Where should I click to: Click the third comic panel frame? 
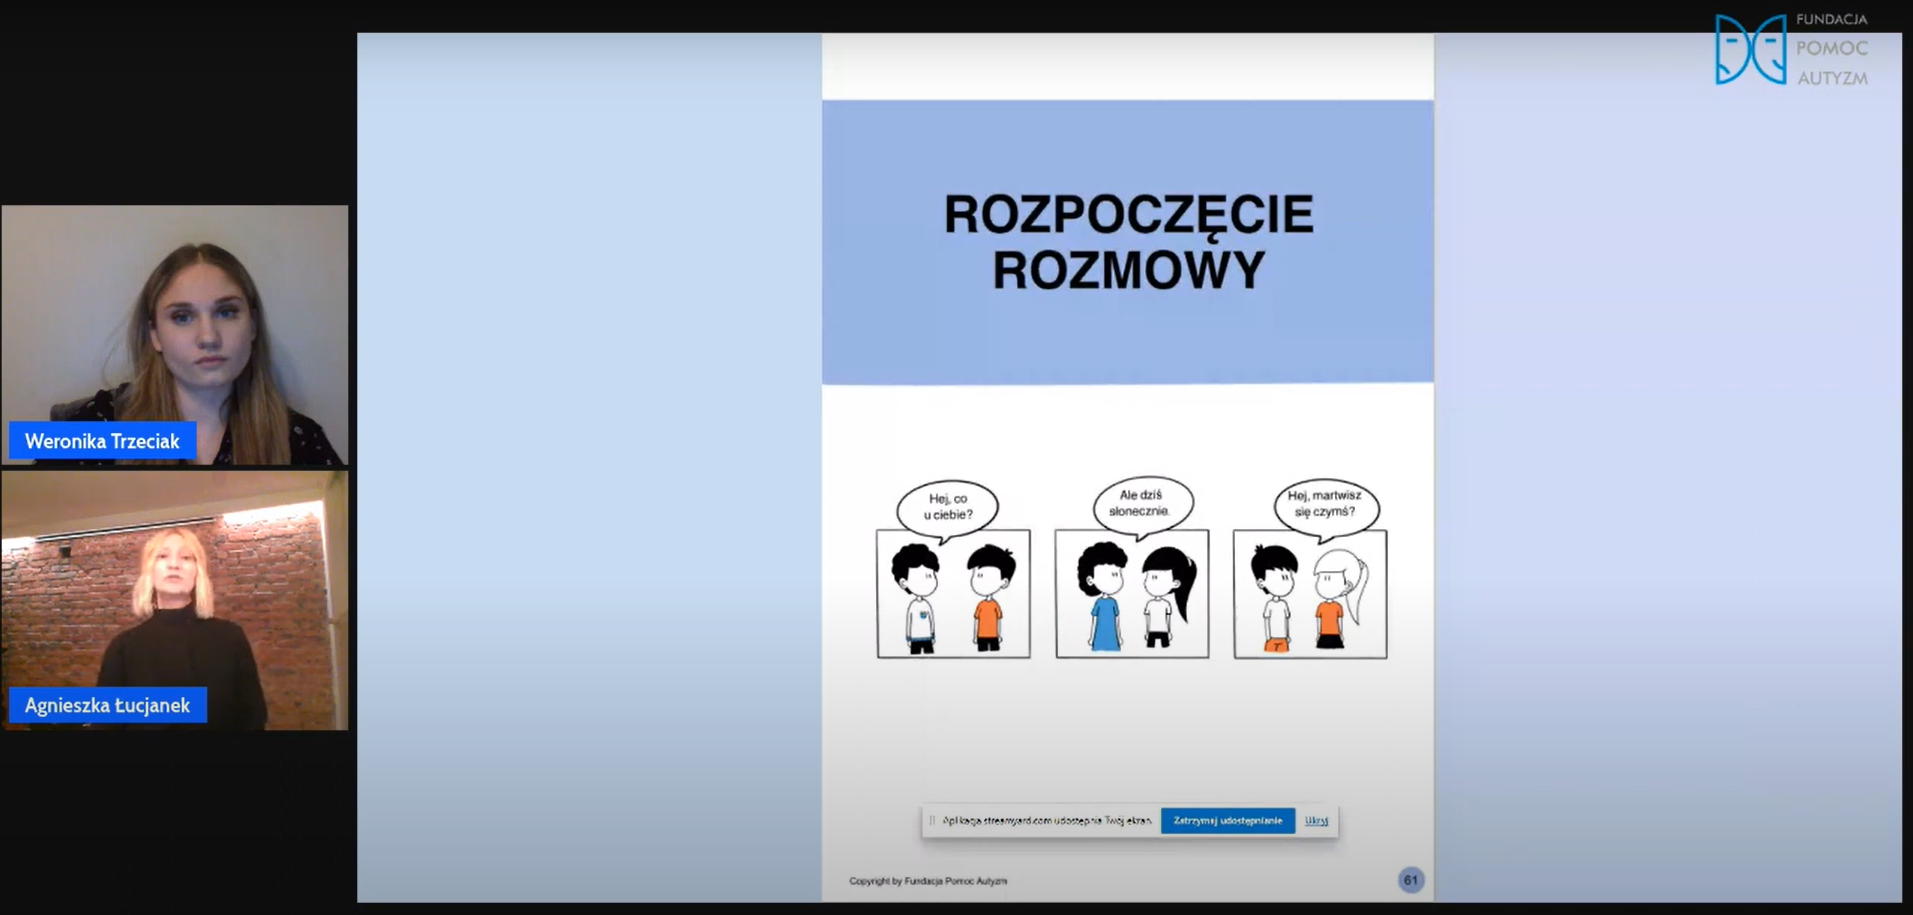click(1310, 594)
